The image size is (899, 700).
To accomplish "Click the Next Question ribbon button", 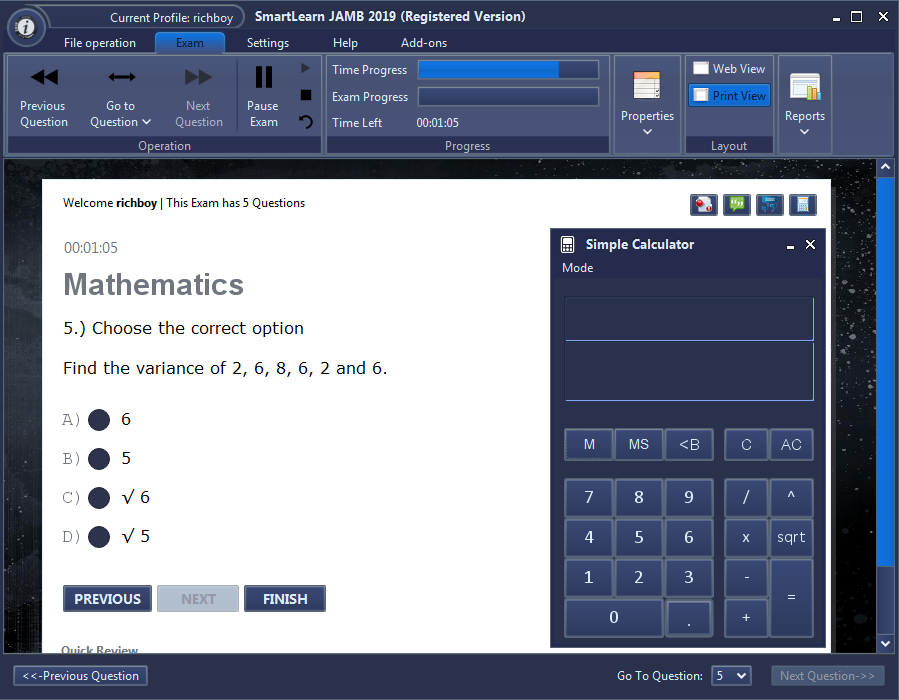I will 198,97.
